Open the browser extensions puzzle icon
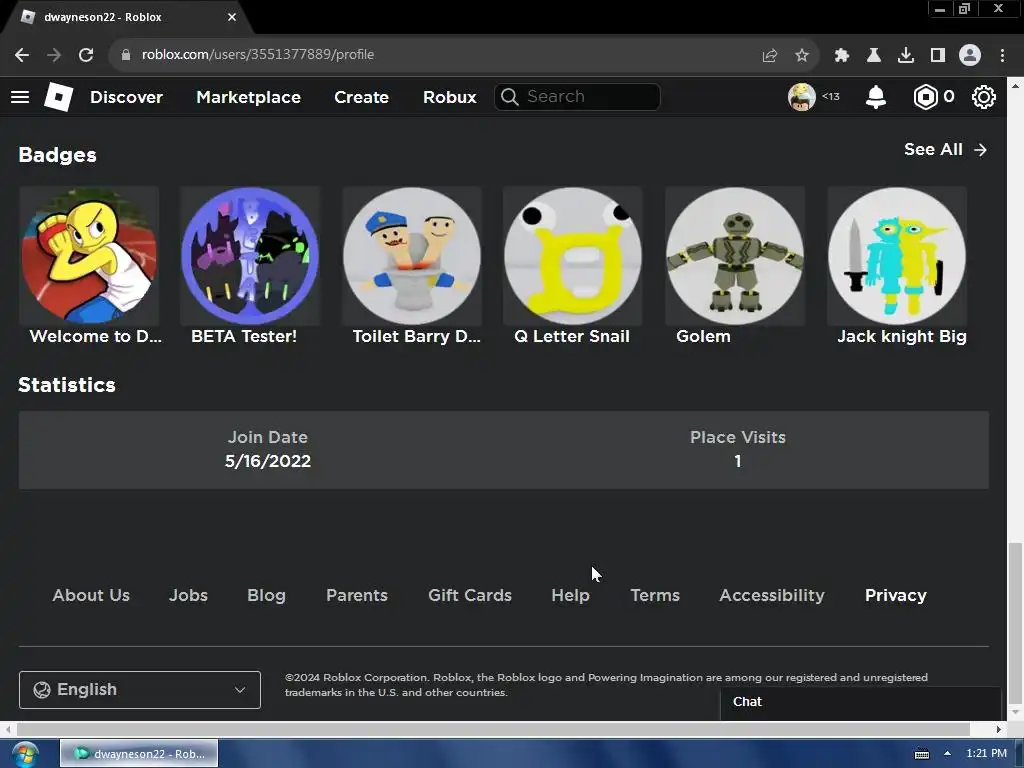 pyautogui.click(x=841, y=55)
